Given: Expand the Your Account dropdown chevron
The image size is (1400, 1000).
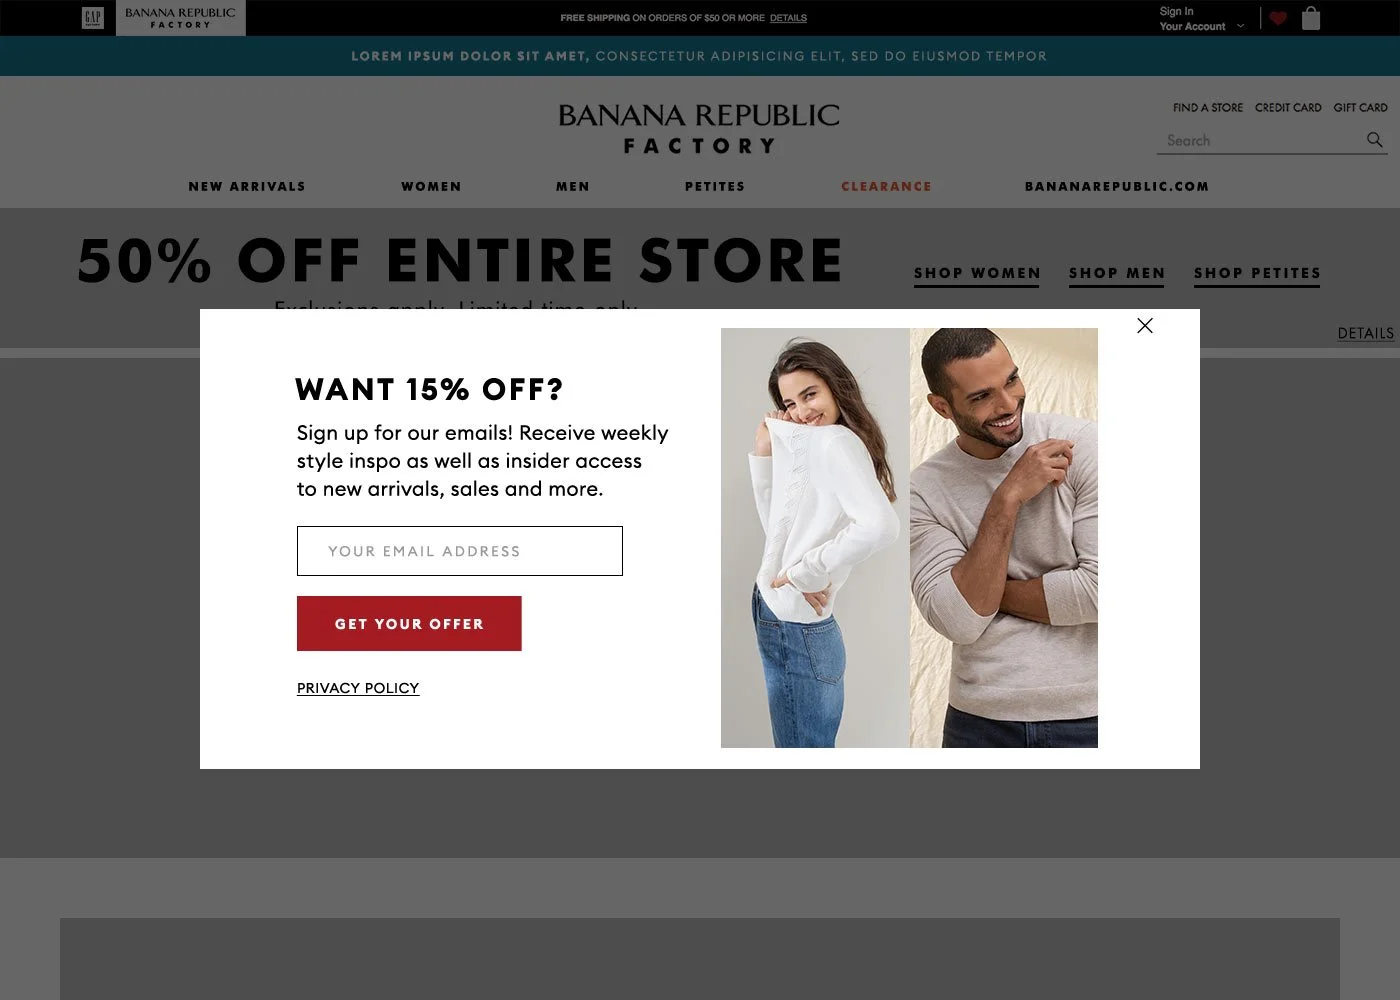Looking at the screenshot, I should pyautogui.click(x=1241, y=26).
